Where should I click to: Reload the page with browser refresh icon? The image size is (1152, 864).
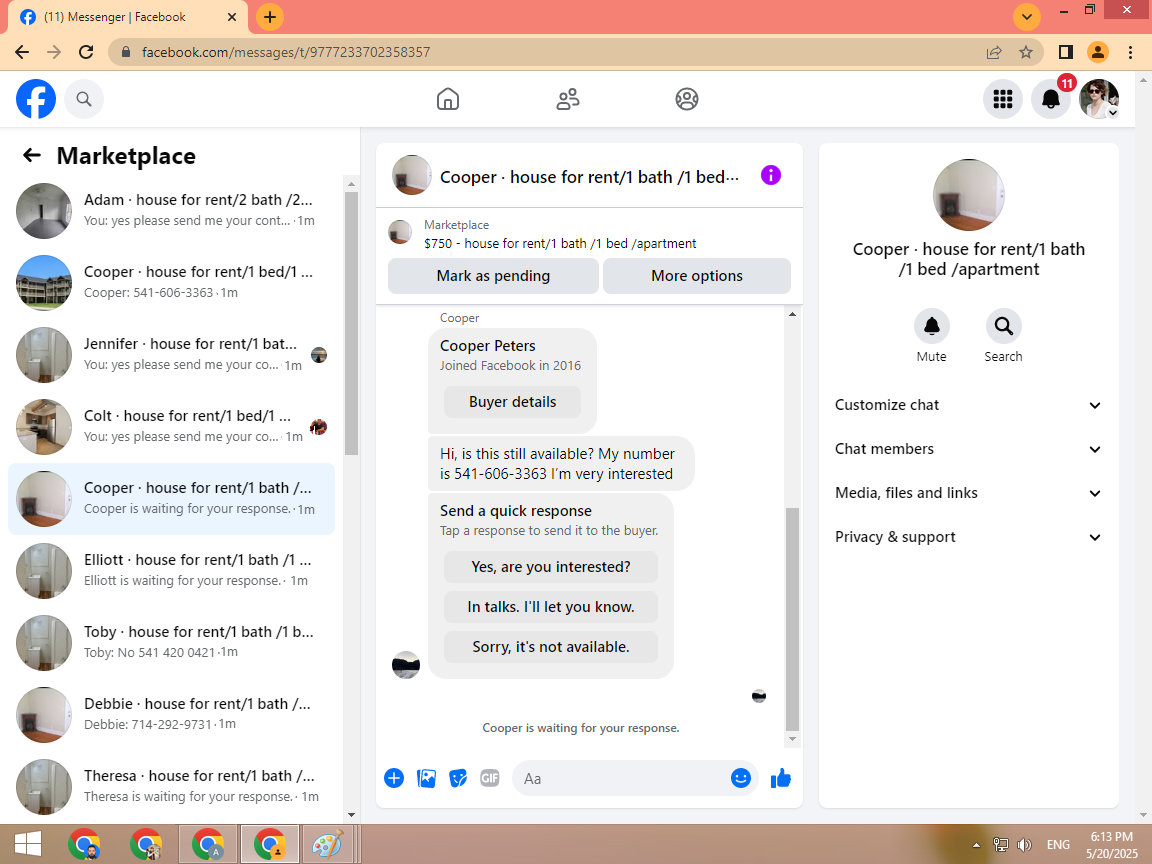pos(86,52)
